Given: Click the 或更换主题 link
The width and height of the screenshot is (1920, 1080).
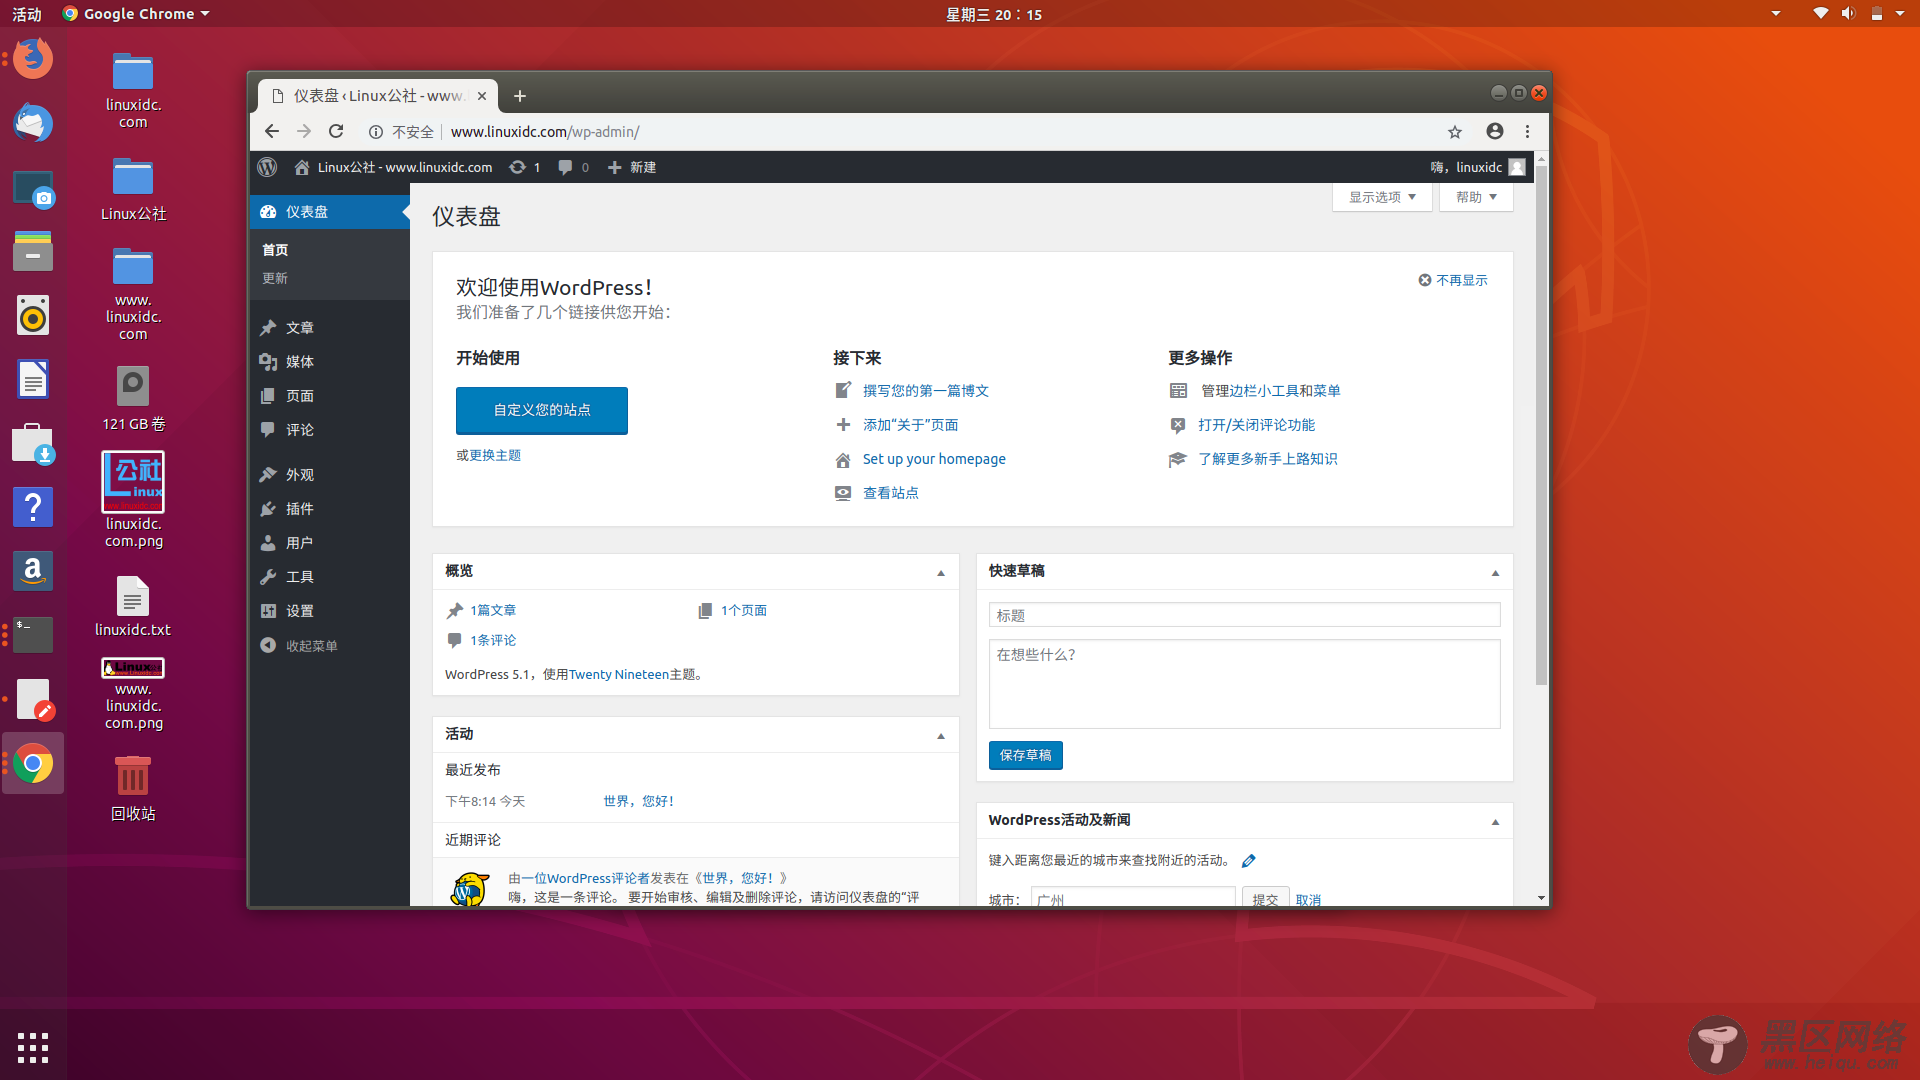Looking at the screenshot, I should pos(489,455).
